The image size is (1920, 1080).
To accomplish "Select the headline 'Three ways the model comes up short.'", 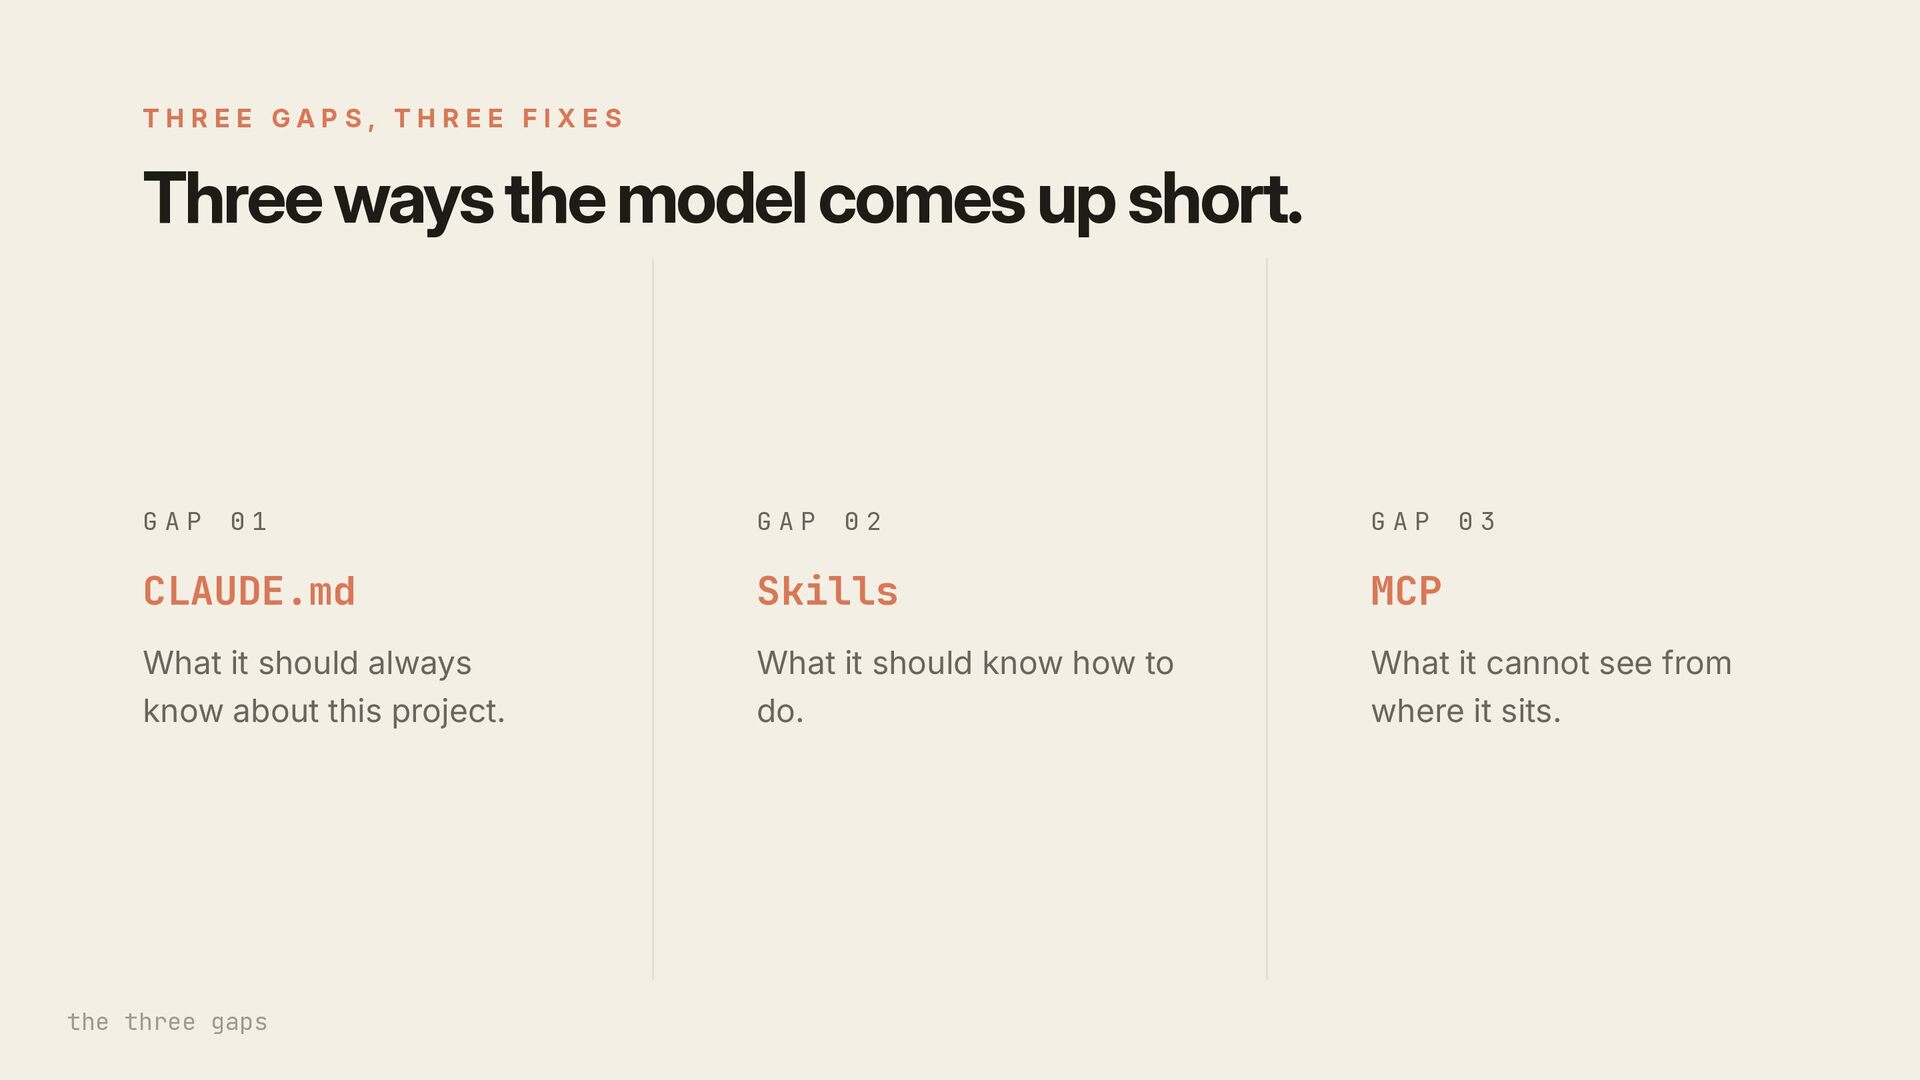I will (722, 199).
